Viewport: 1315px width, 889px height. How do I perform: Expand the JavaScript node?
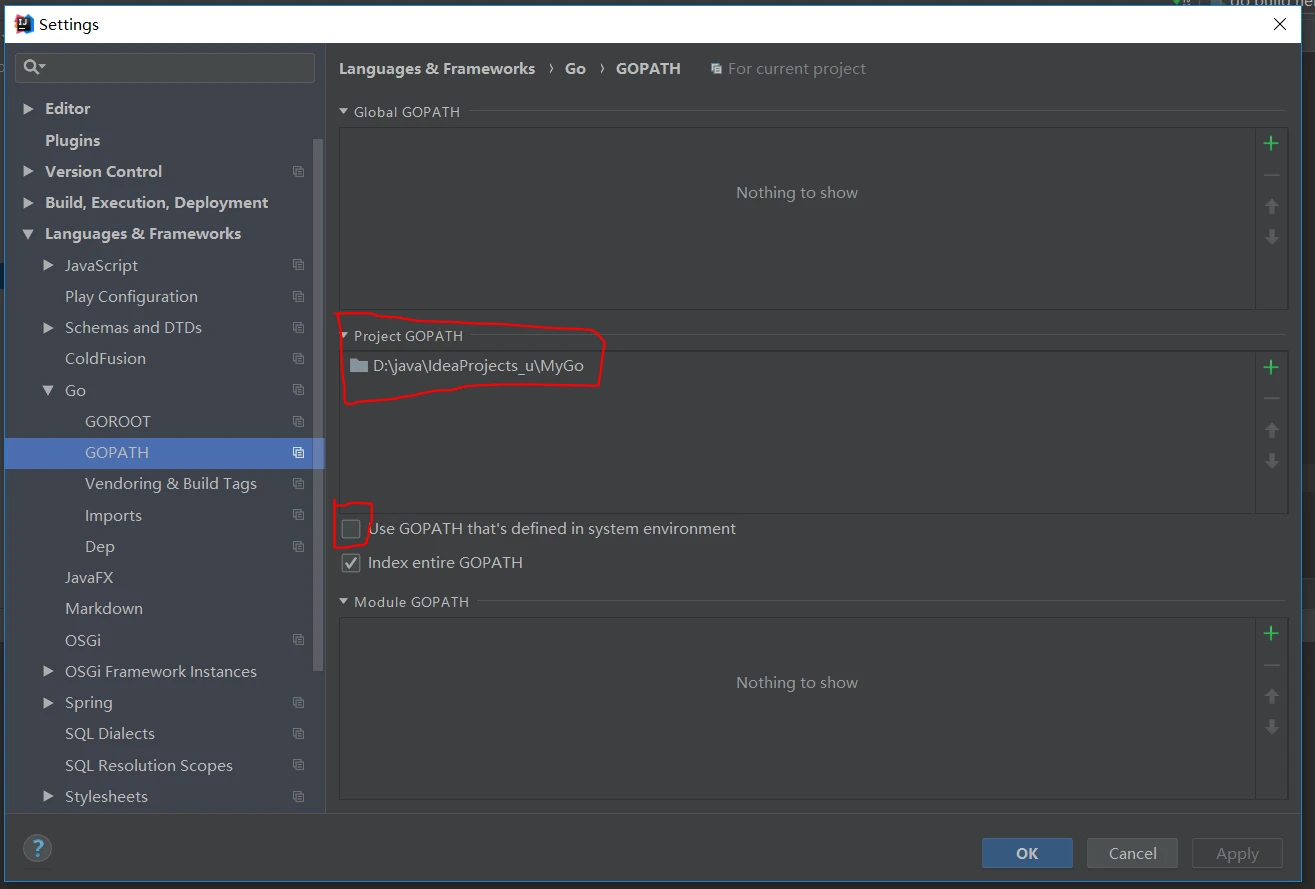48,265
